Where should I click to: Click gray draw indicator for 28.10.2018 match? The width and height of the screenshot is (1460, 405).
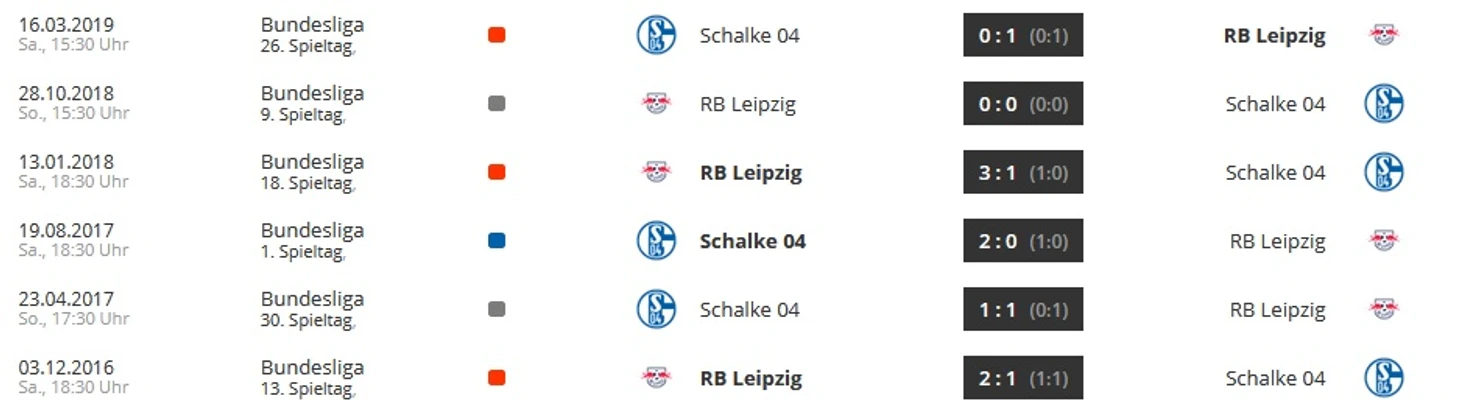pos(497,104)
